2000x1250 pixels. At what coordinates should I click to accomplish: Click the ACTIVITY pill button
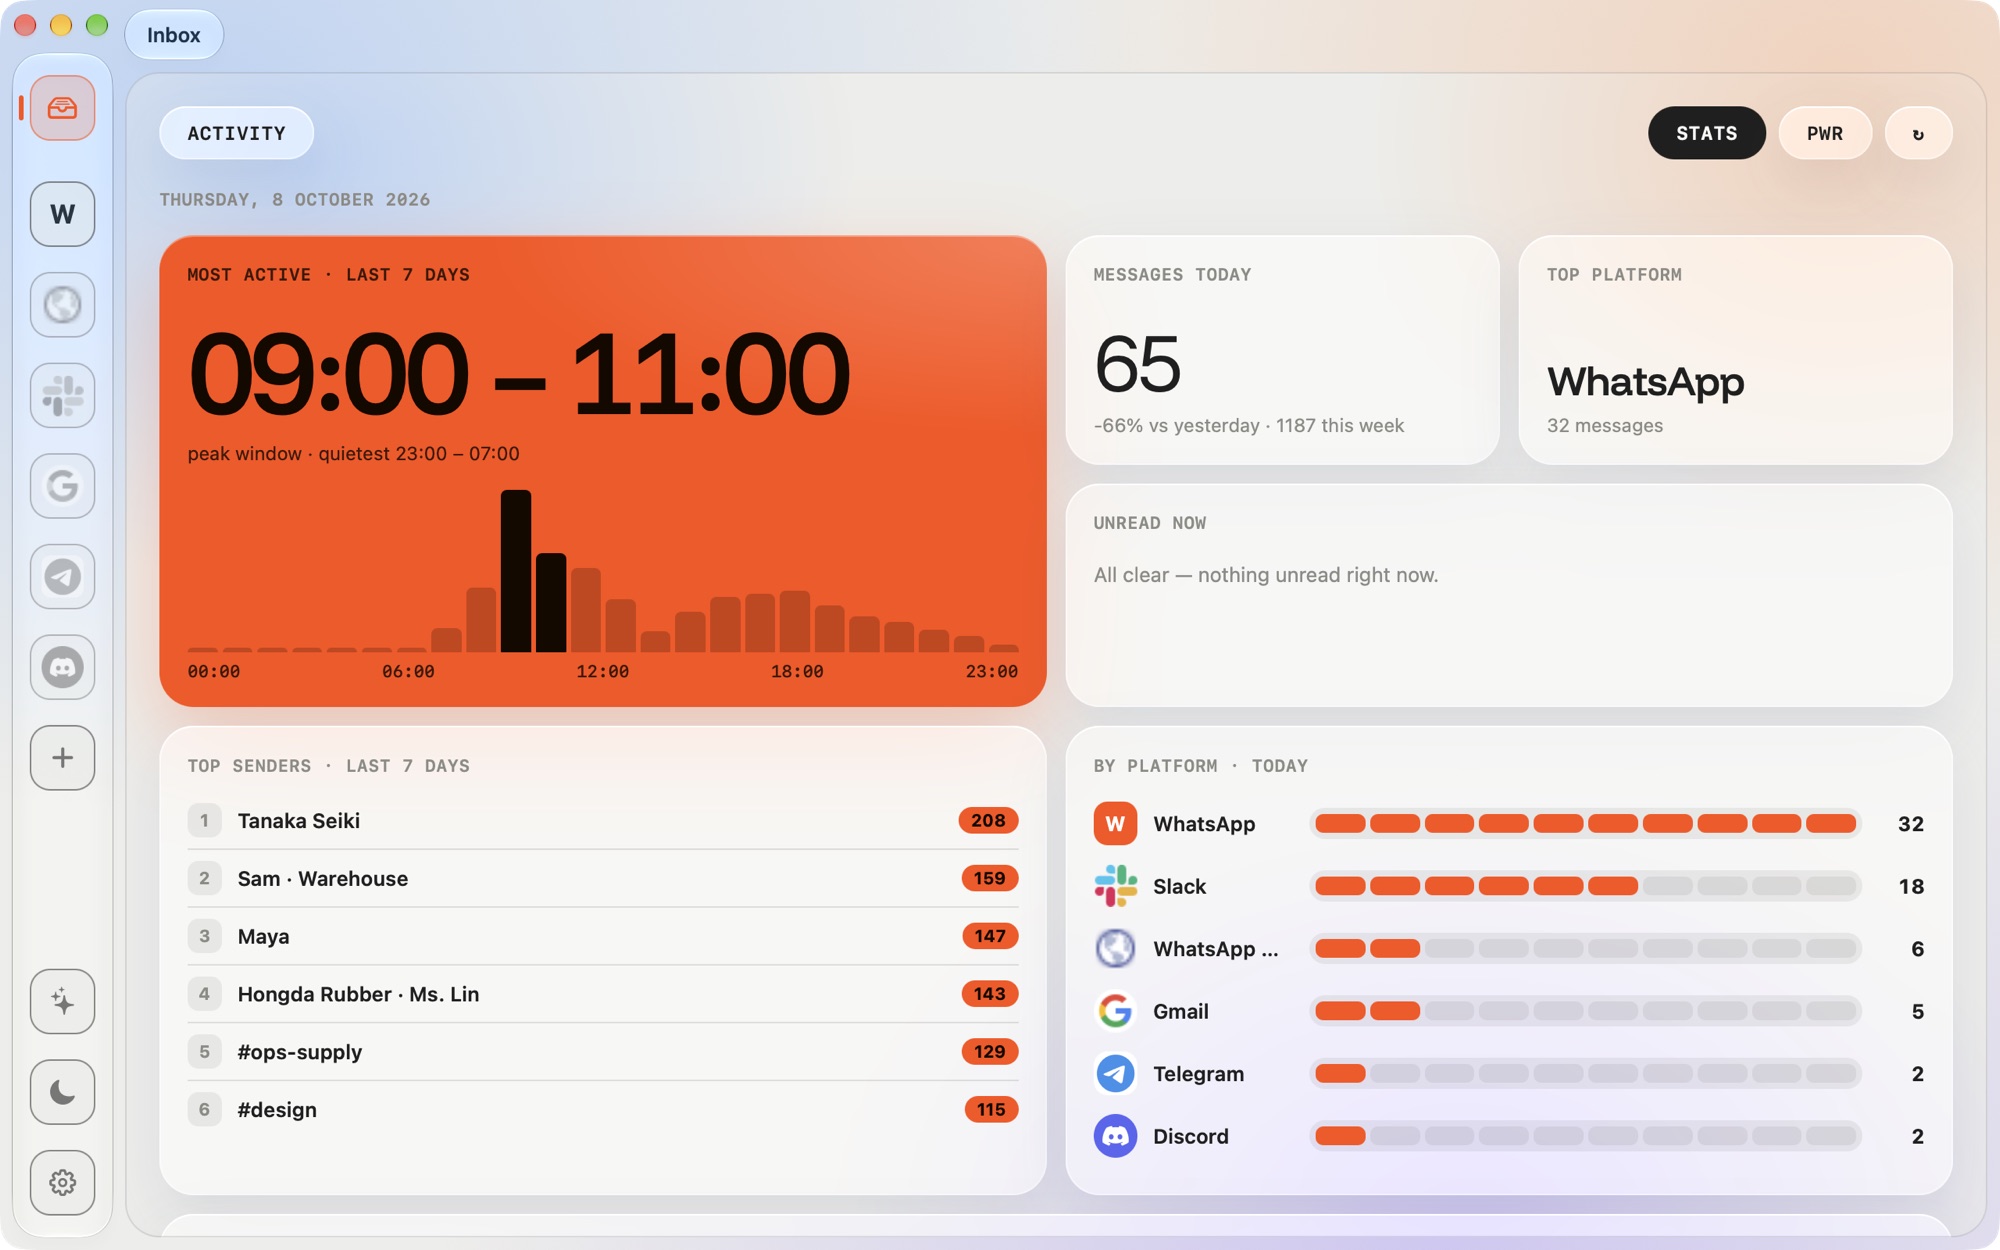coord(236,133)
